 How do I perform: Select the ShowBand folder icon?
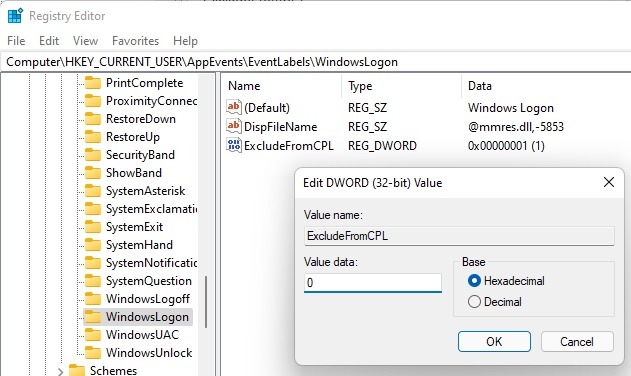pyautogui.click(x=93, y=173)
